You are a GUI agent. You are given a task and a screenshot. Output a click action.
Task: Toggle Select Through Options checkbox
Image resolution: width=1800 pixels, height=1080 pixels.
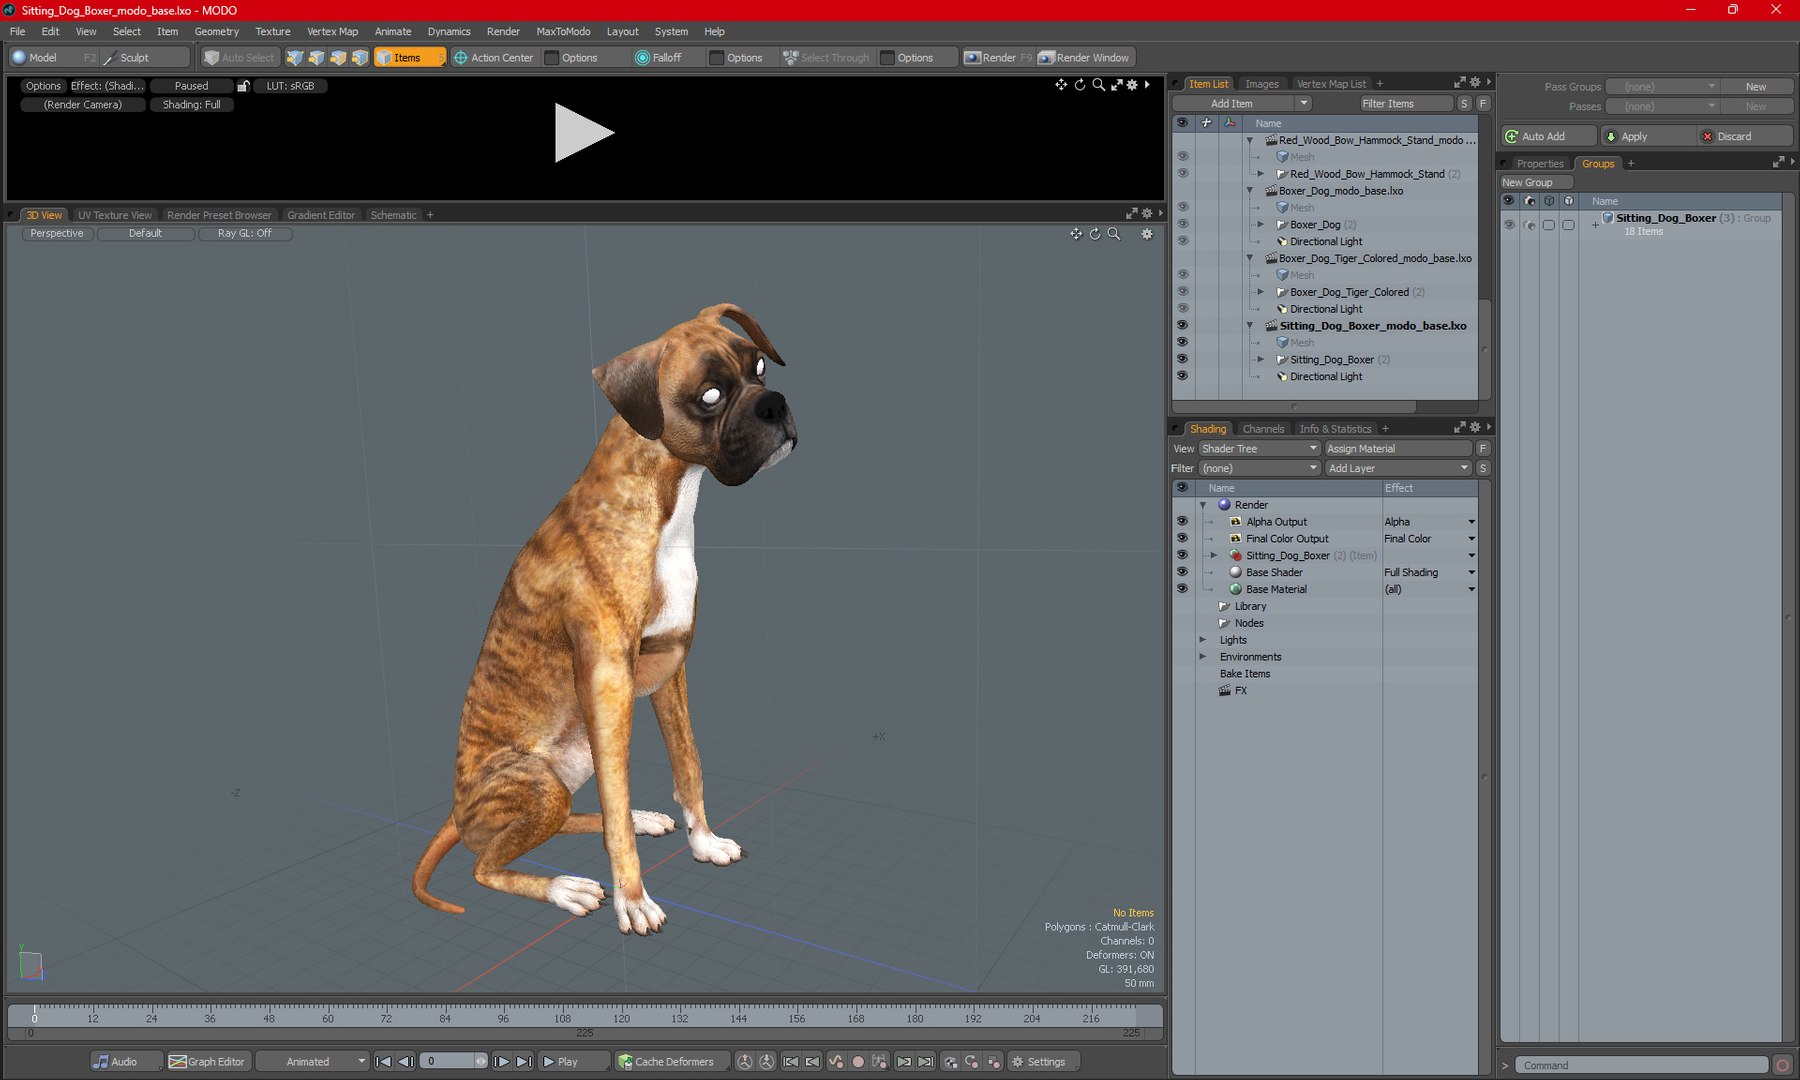point(887,58)
